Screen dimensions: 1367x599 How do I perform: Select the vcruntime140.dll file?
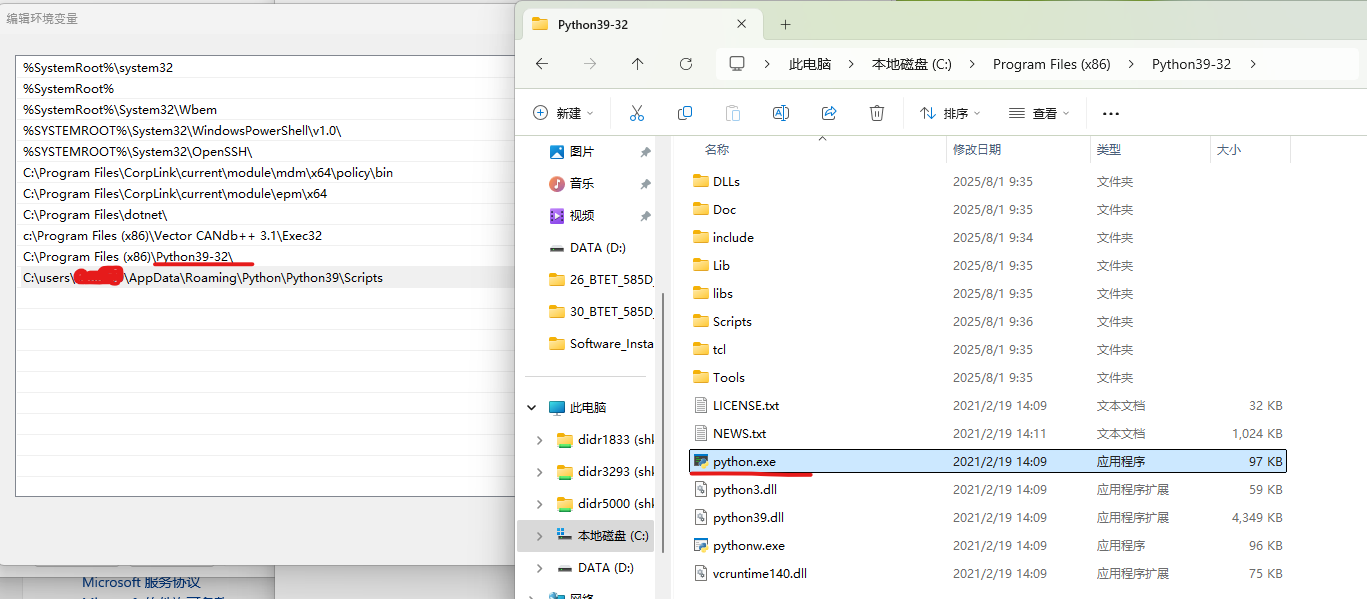pyautogui.click(x=988, y=574)
